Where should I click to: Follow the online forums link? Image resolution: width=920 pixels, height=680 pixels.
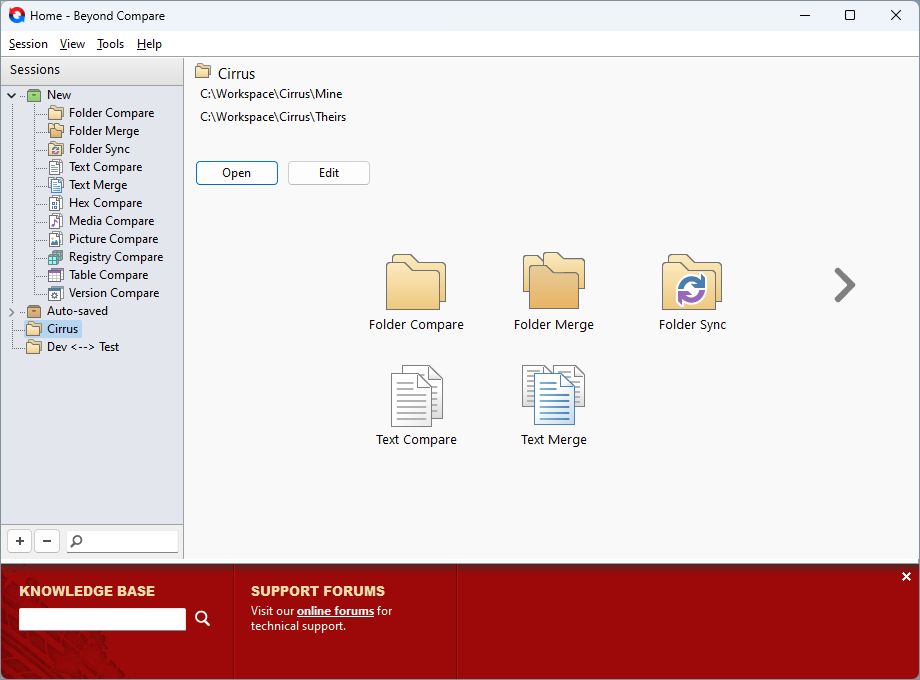[x=335, y=611]
